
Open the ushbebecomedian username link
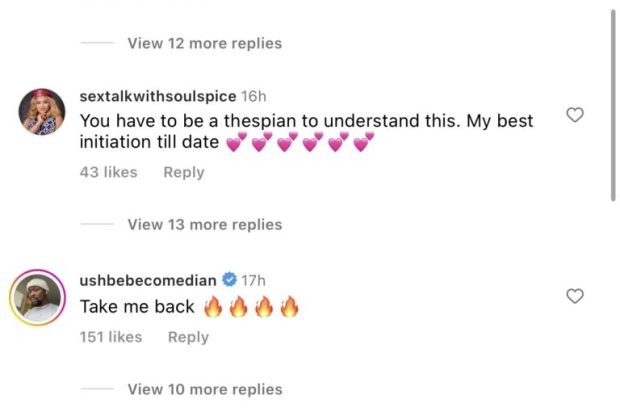pos(149,280)
